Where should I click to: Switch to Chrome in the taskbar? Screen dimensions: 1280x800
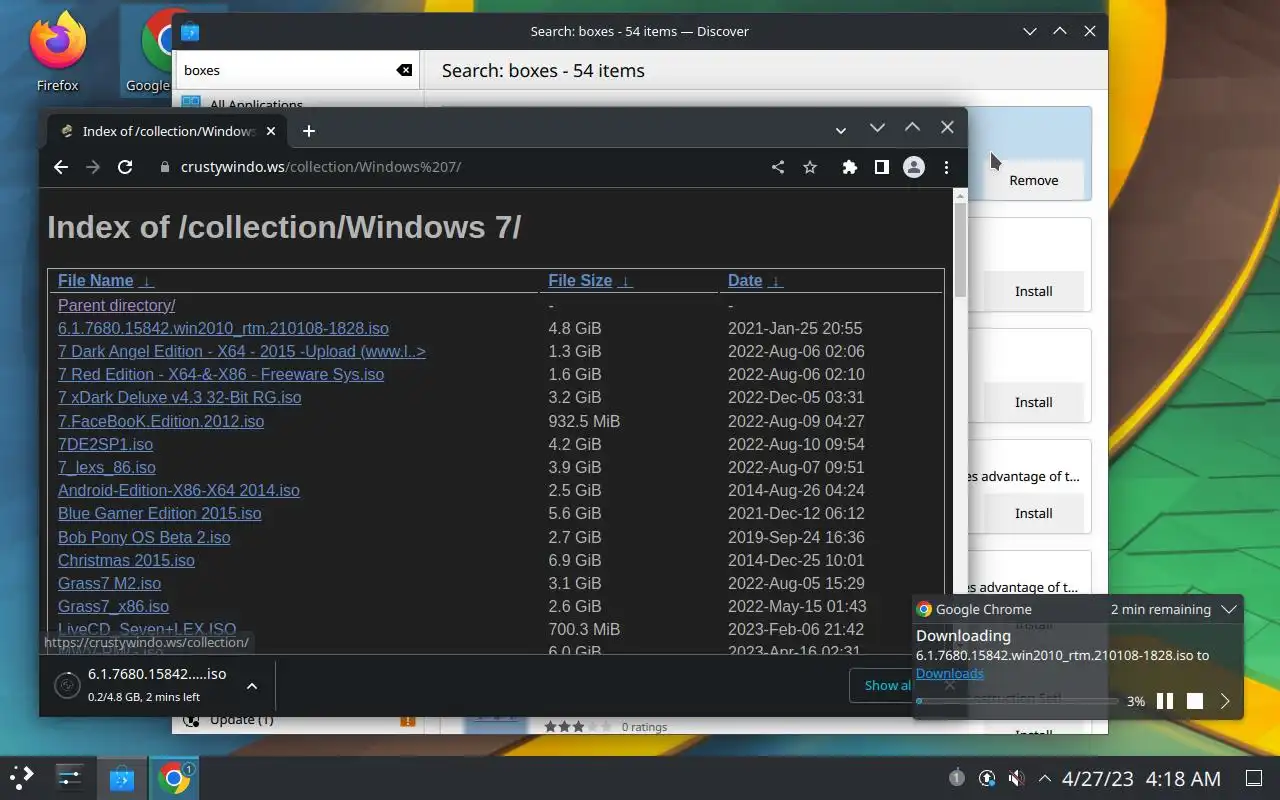coord(174,777)
